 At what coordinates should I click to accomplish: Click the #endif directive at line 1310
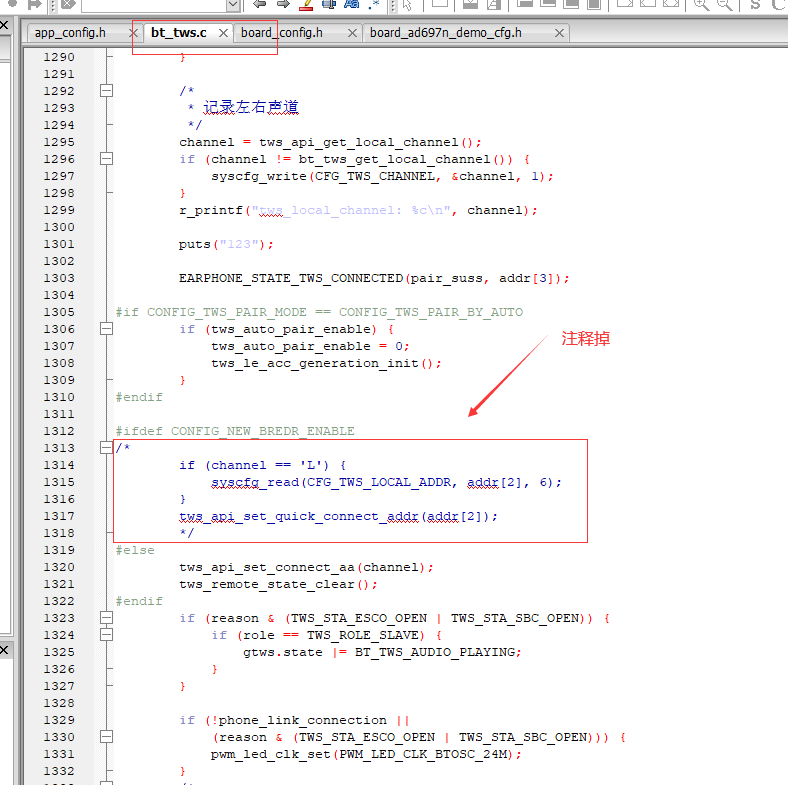click(x=139, y=398)
